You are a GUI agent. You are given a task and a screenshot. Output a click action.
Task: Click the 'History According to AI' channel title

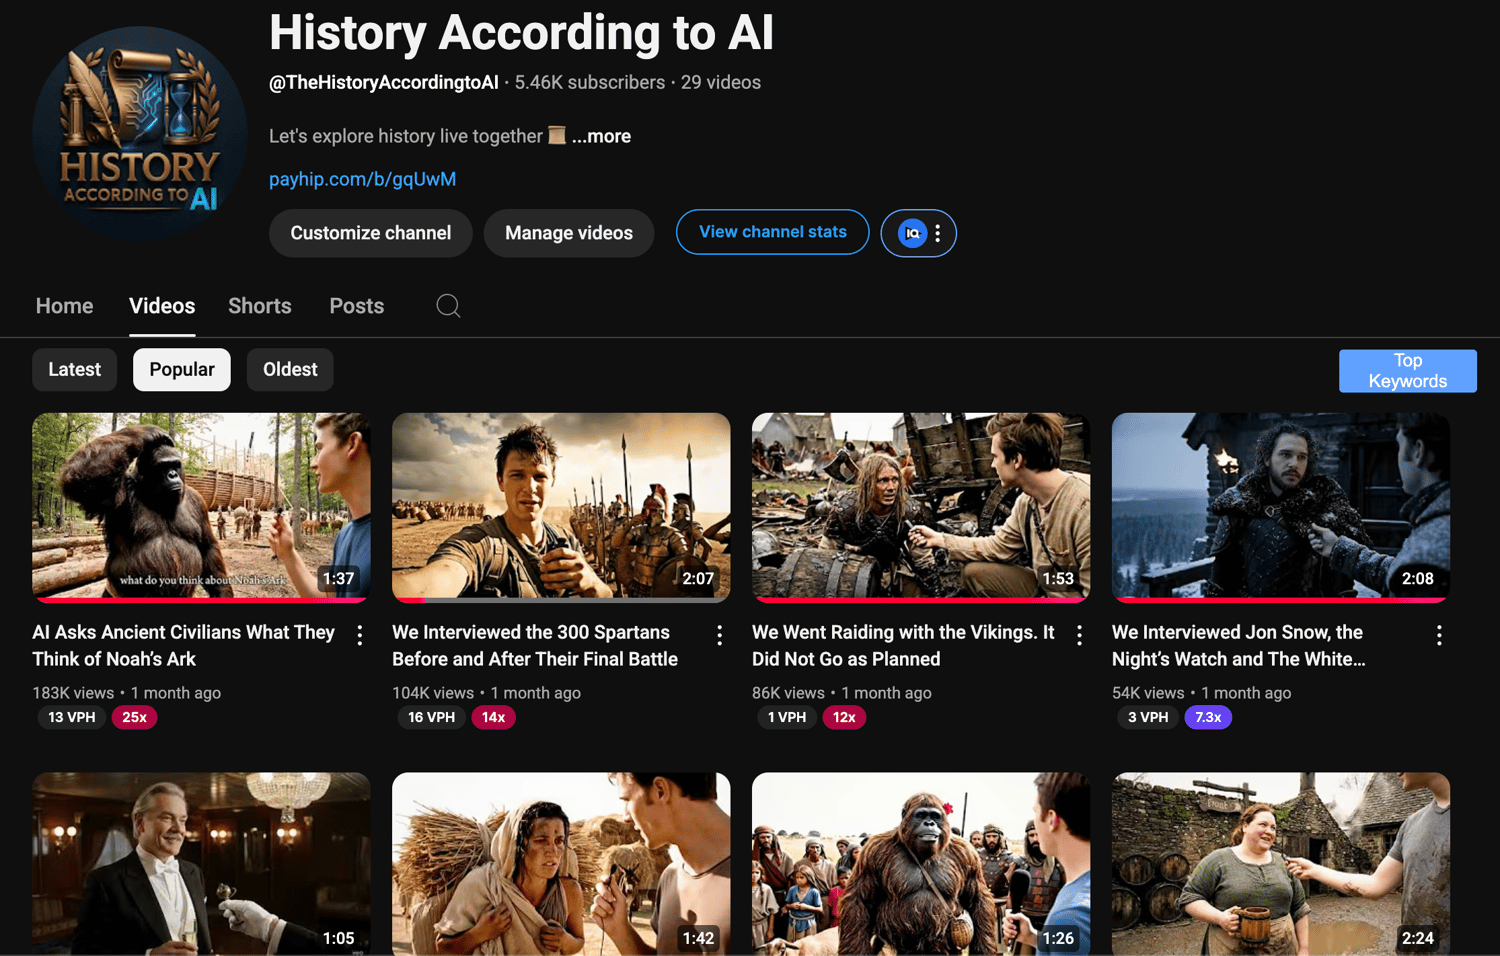(x=522, y=33)
